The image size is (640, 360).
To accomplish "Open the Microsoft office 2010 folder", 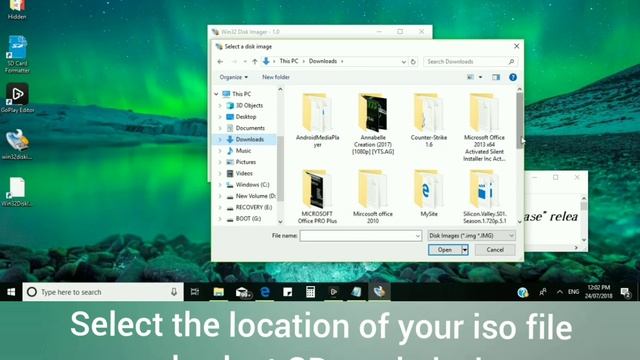I will click(373, 196).
